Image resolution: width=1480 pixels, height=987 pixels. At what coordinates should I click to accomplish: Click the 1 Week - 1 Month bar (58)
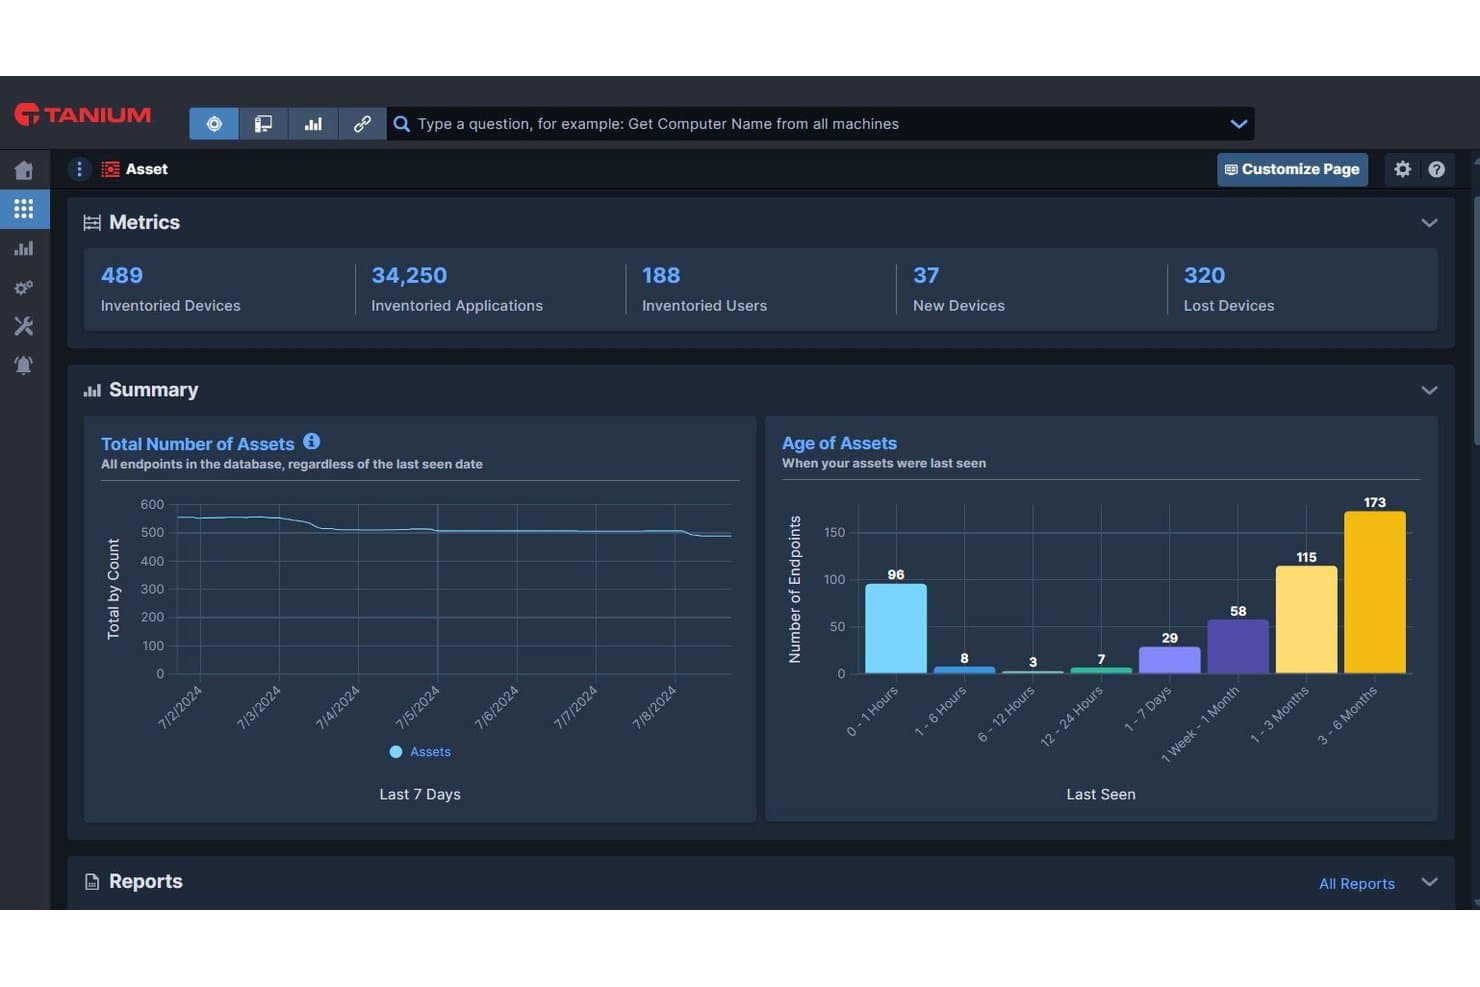pos(1238,646)
